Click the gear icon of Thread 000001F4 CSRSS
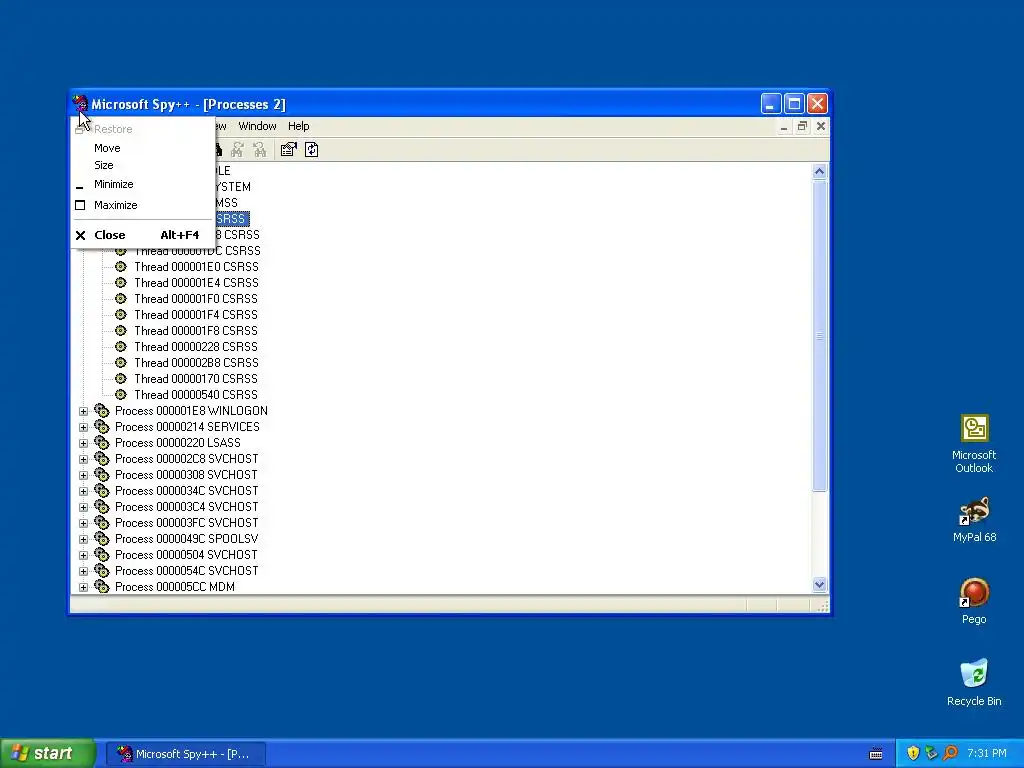Viewport: 1024px width, 768px height. [x=121, y=314]
